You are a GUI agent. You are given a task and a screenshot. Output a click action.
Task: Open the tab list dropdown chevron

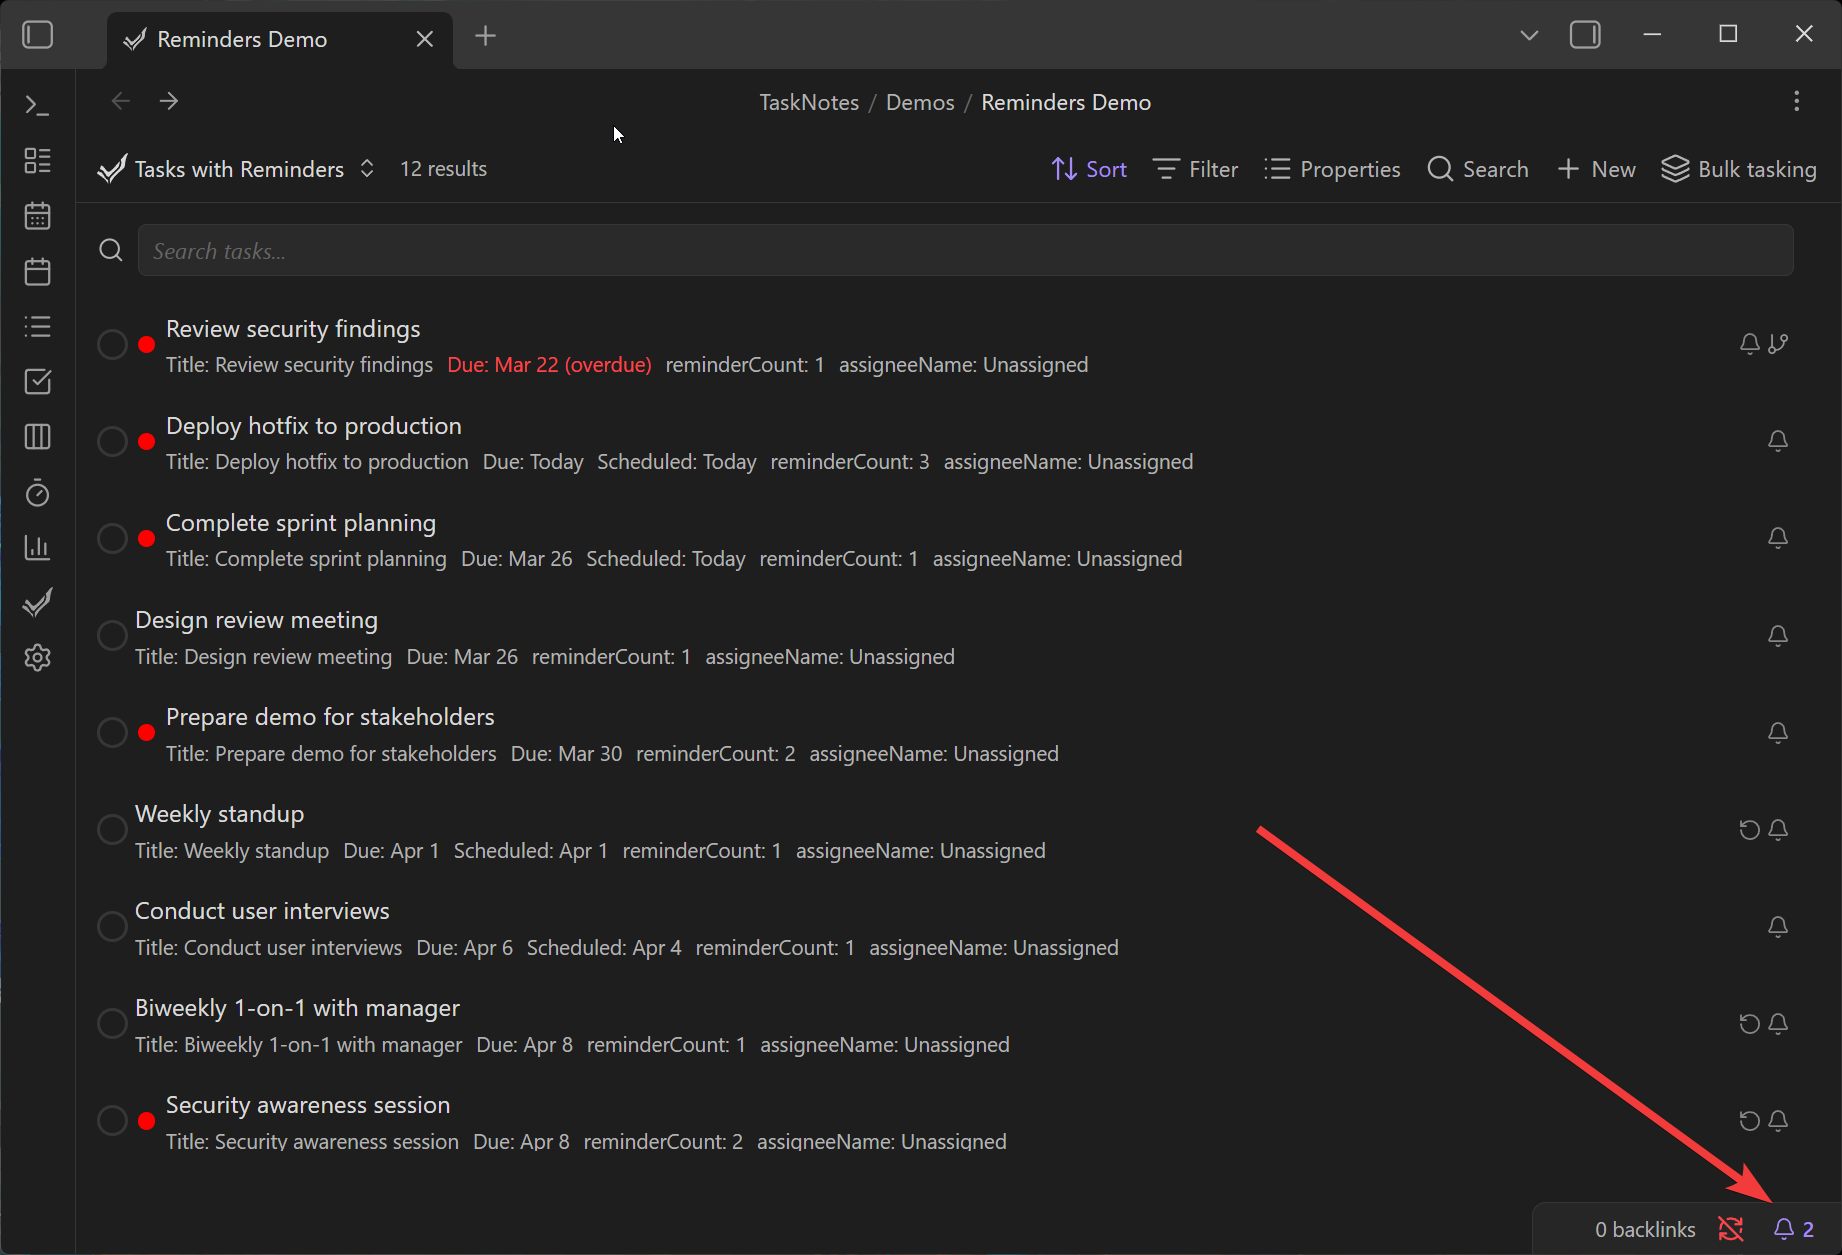click(1528, 36)
